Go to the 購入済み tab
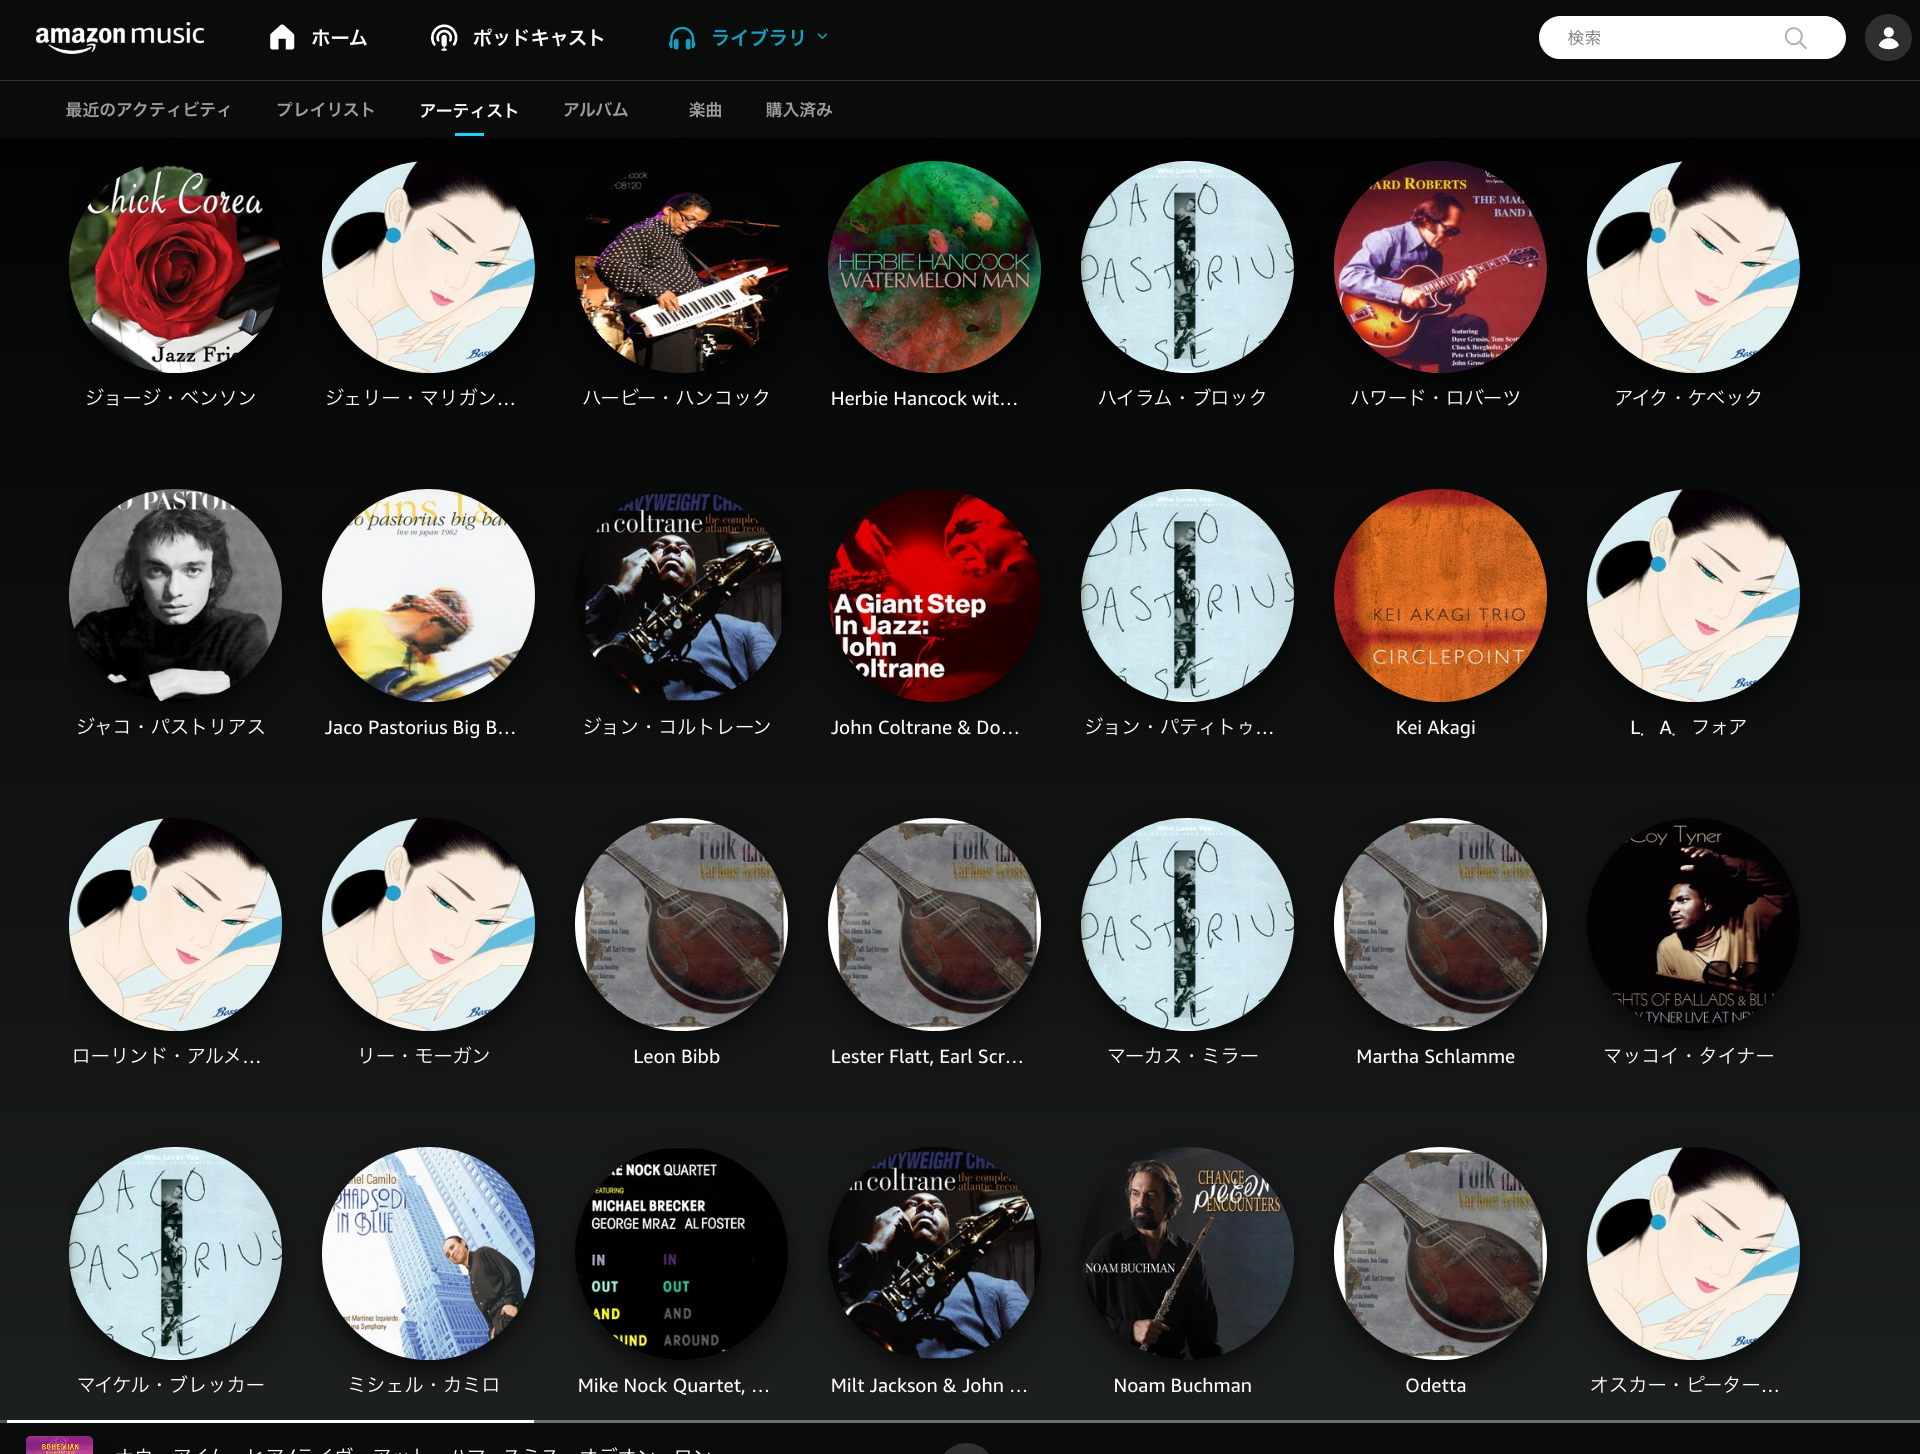1920x1454 pixels. (x=799, y=110)
